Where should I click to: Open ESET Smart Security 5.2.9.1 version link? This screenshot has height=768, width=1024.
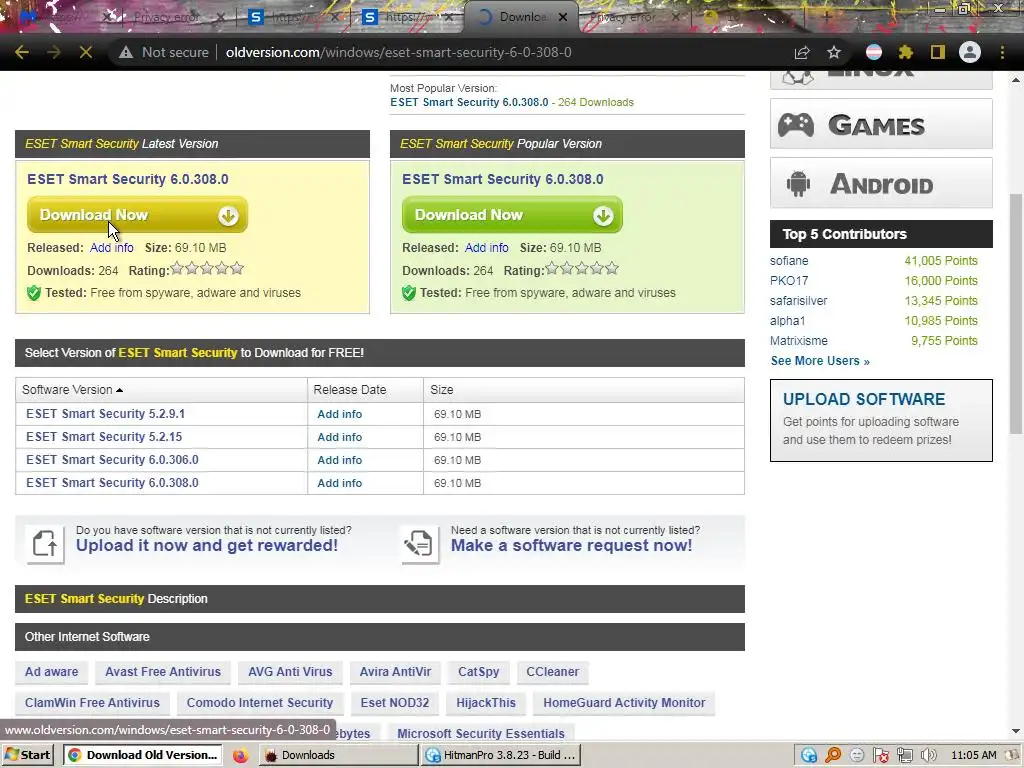click(105, 414)
